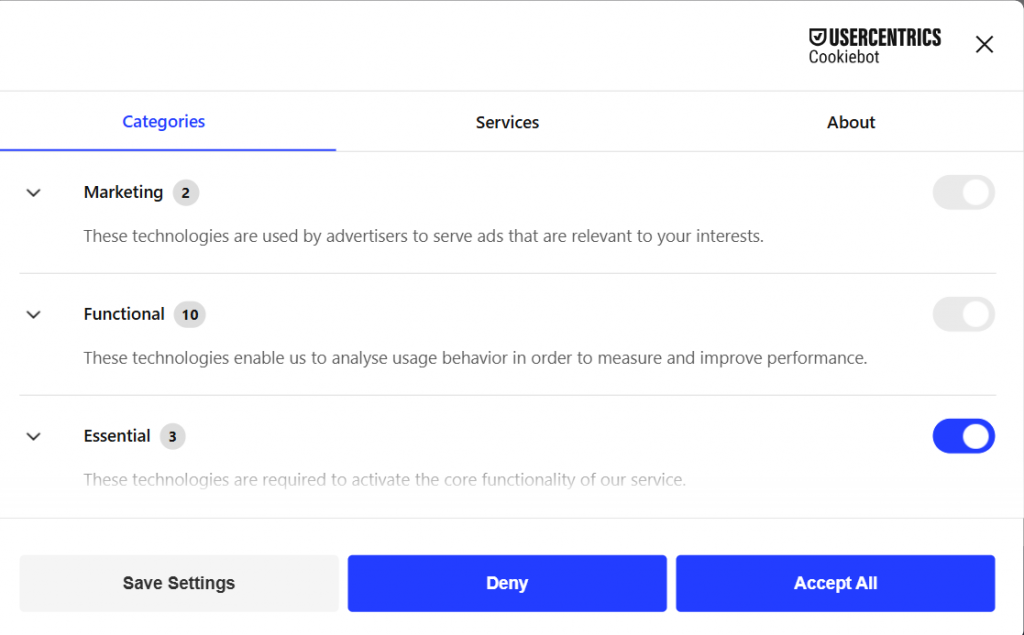The width and height of the screenshot is (1024, 635).
Task: Turn on the Functional cookies toggle
Action: tap(963, 315)
